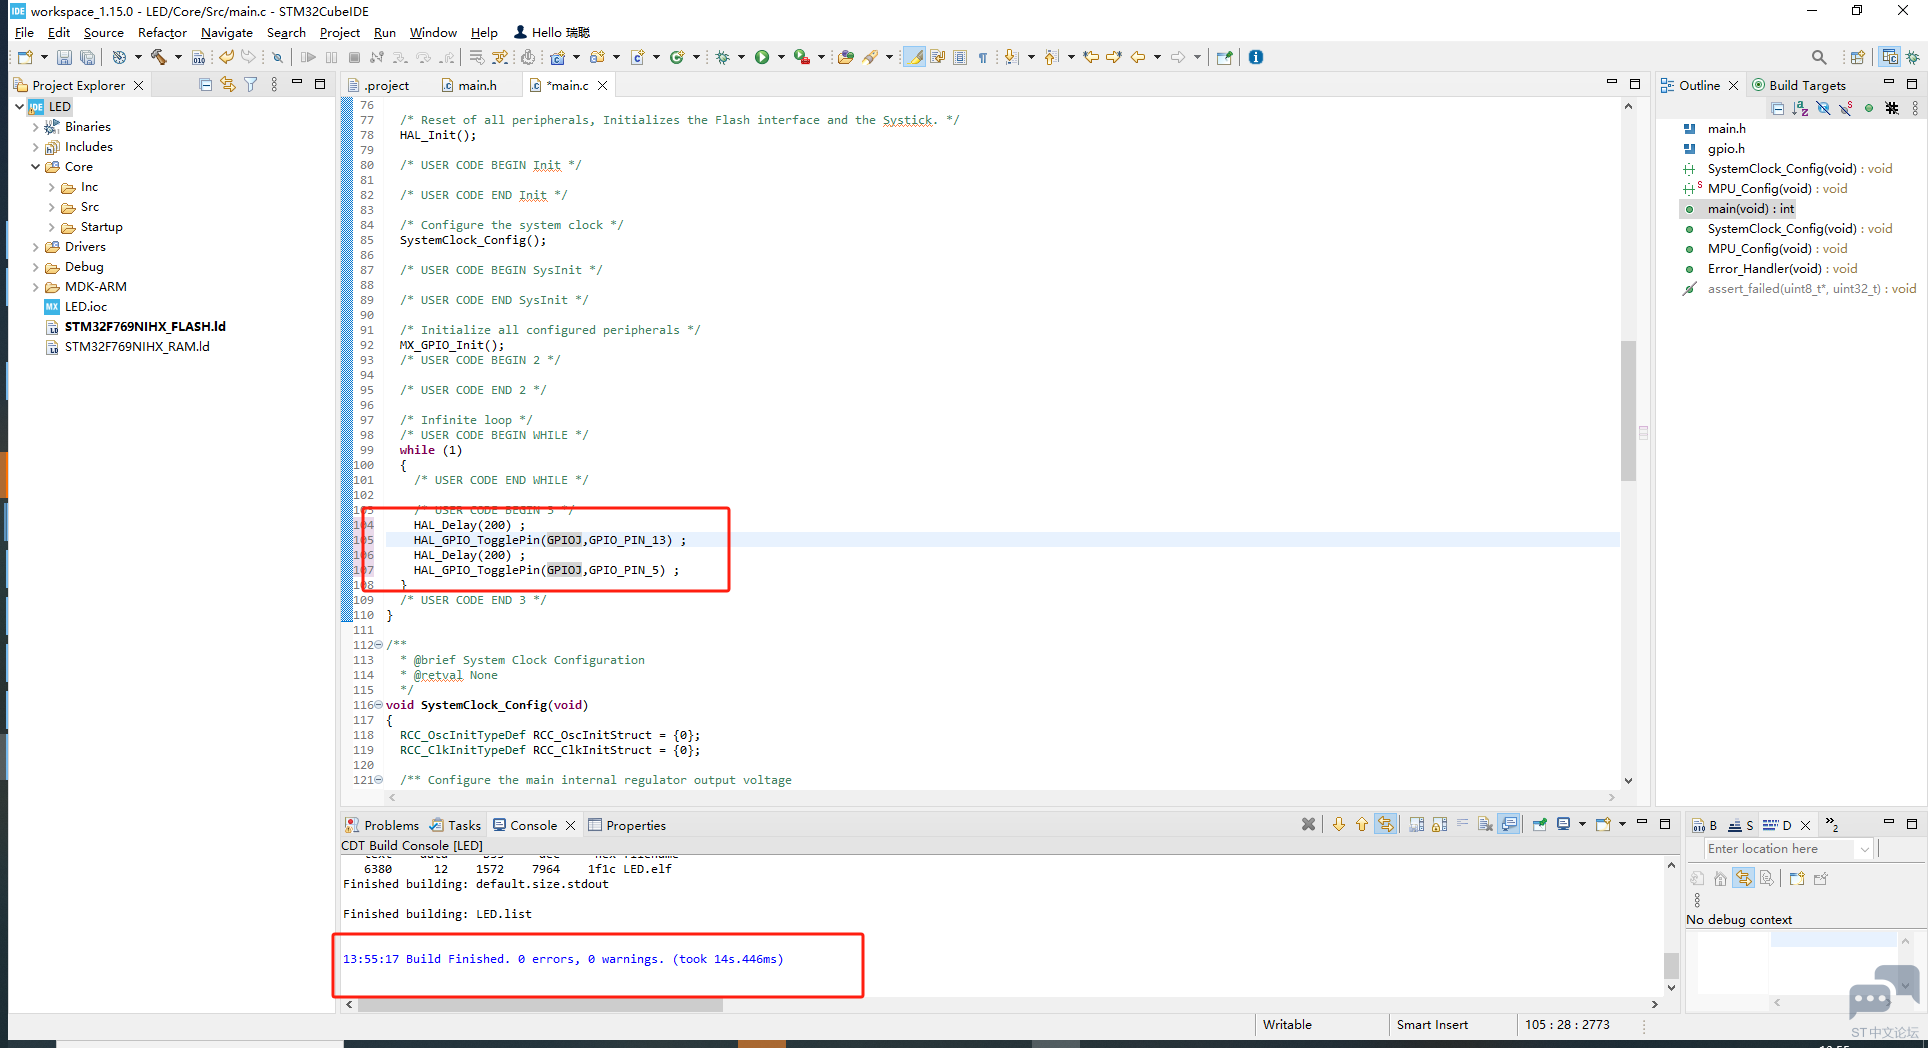Toggle the C/C++ perspective button
The width and height of the screenshot is (1928, 1048).
(1889, 57)
